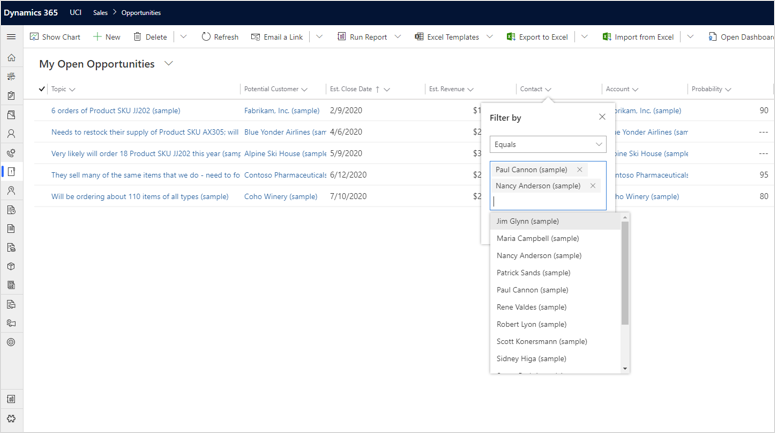Click the Delete trash button
Screen dimensions: 775x433
(x=150, y=37)
